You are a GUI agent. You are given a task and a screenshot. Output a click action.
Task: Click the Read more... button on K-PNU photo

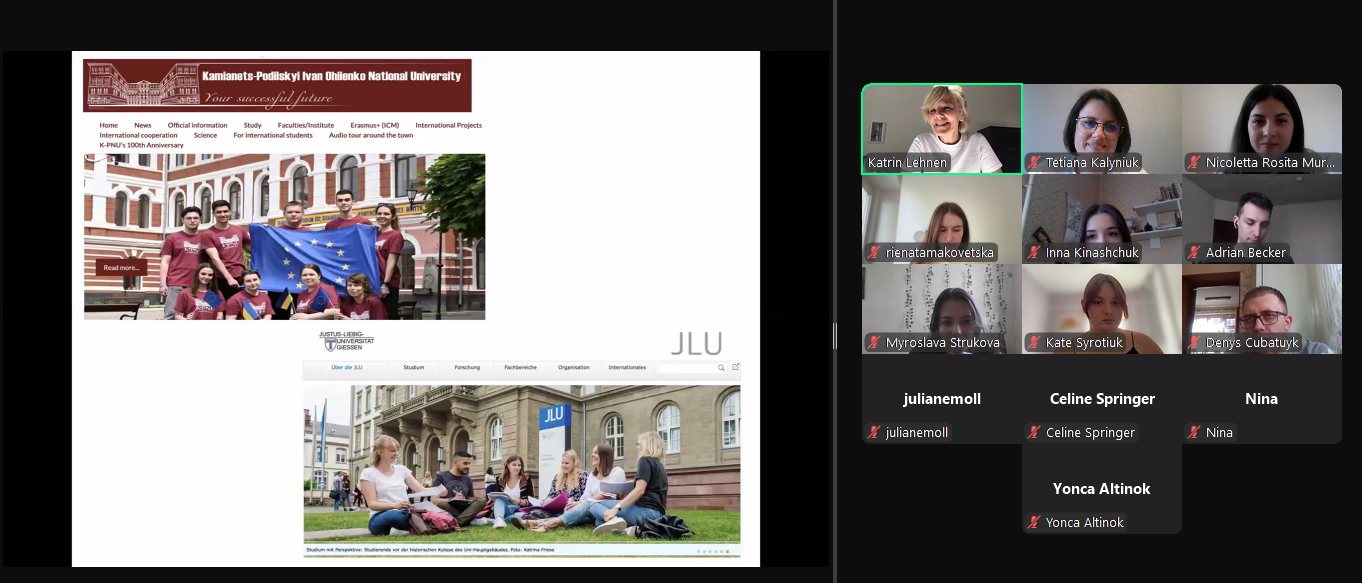coord(121,267)
